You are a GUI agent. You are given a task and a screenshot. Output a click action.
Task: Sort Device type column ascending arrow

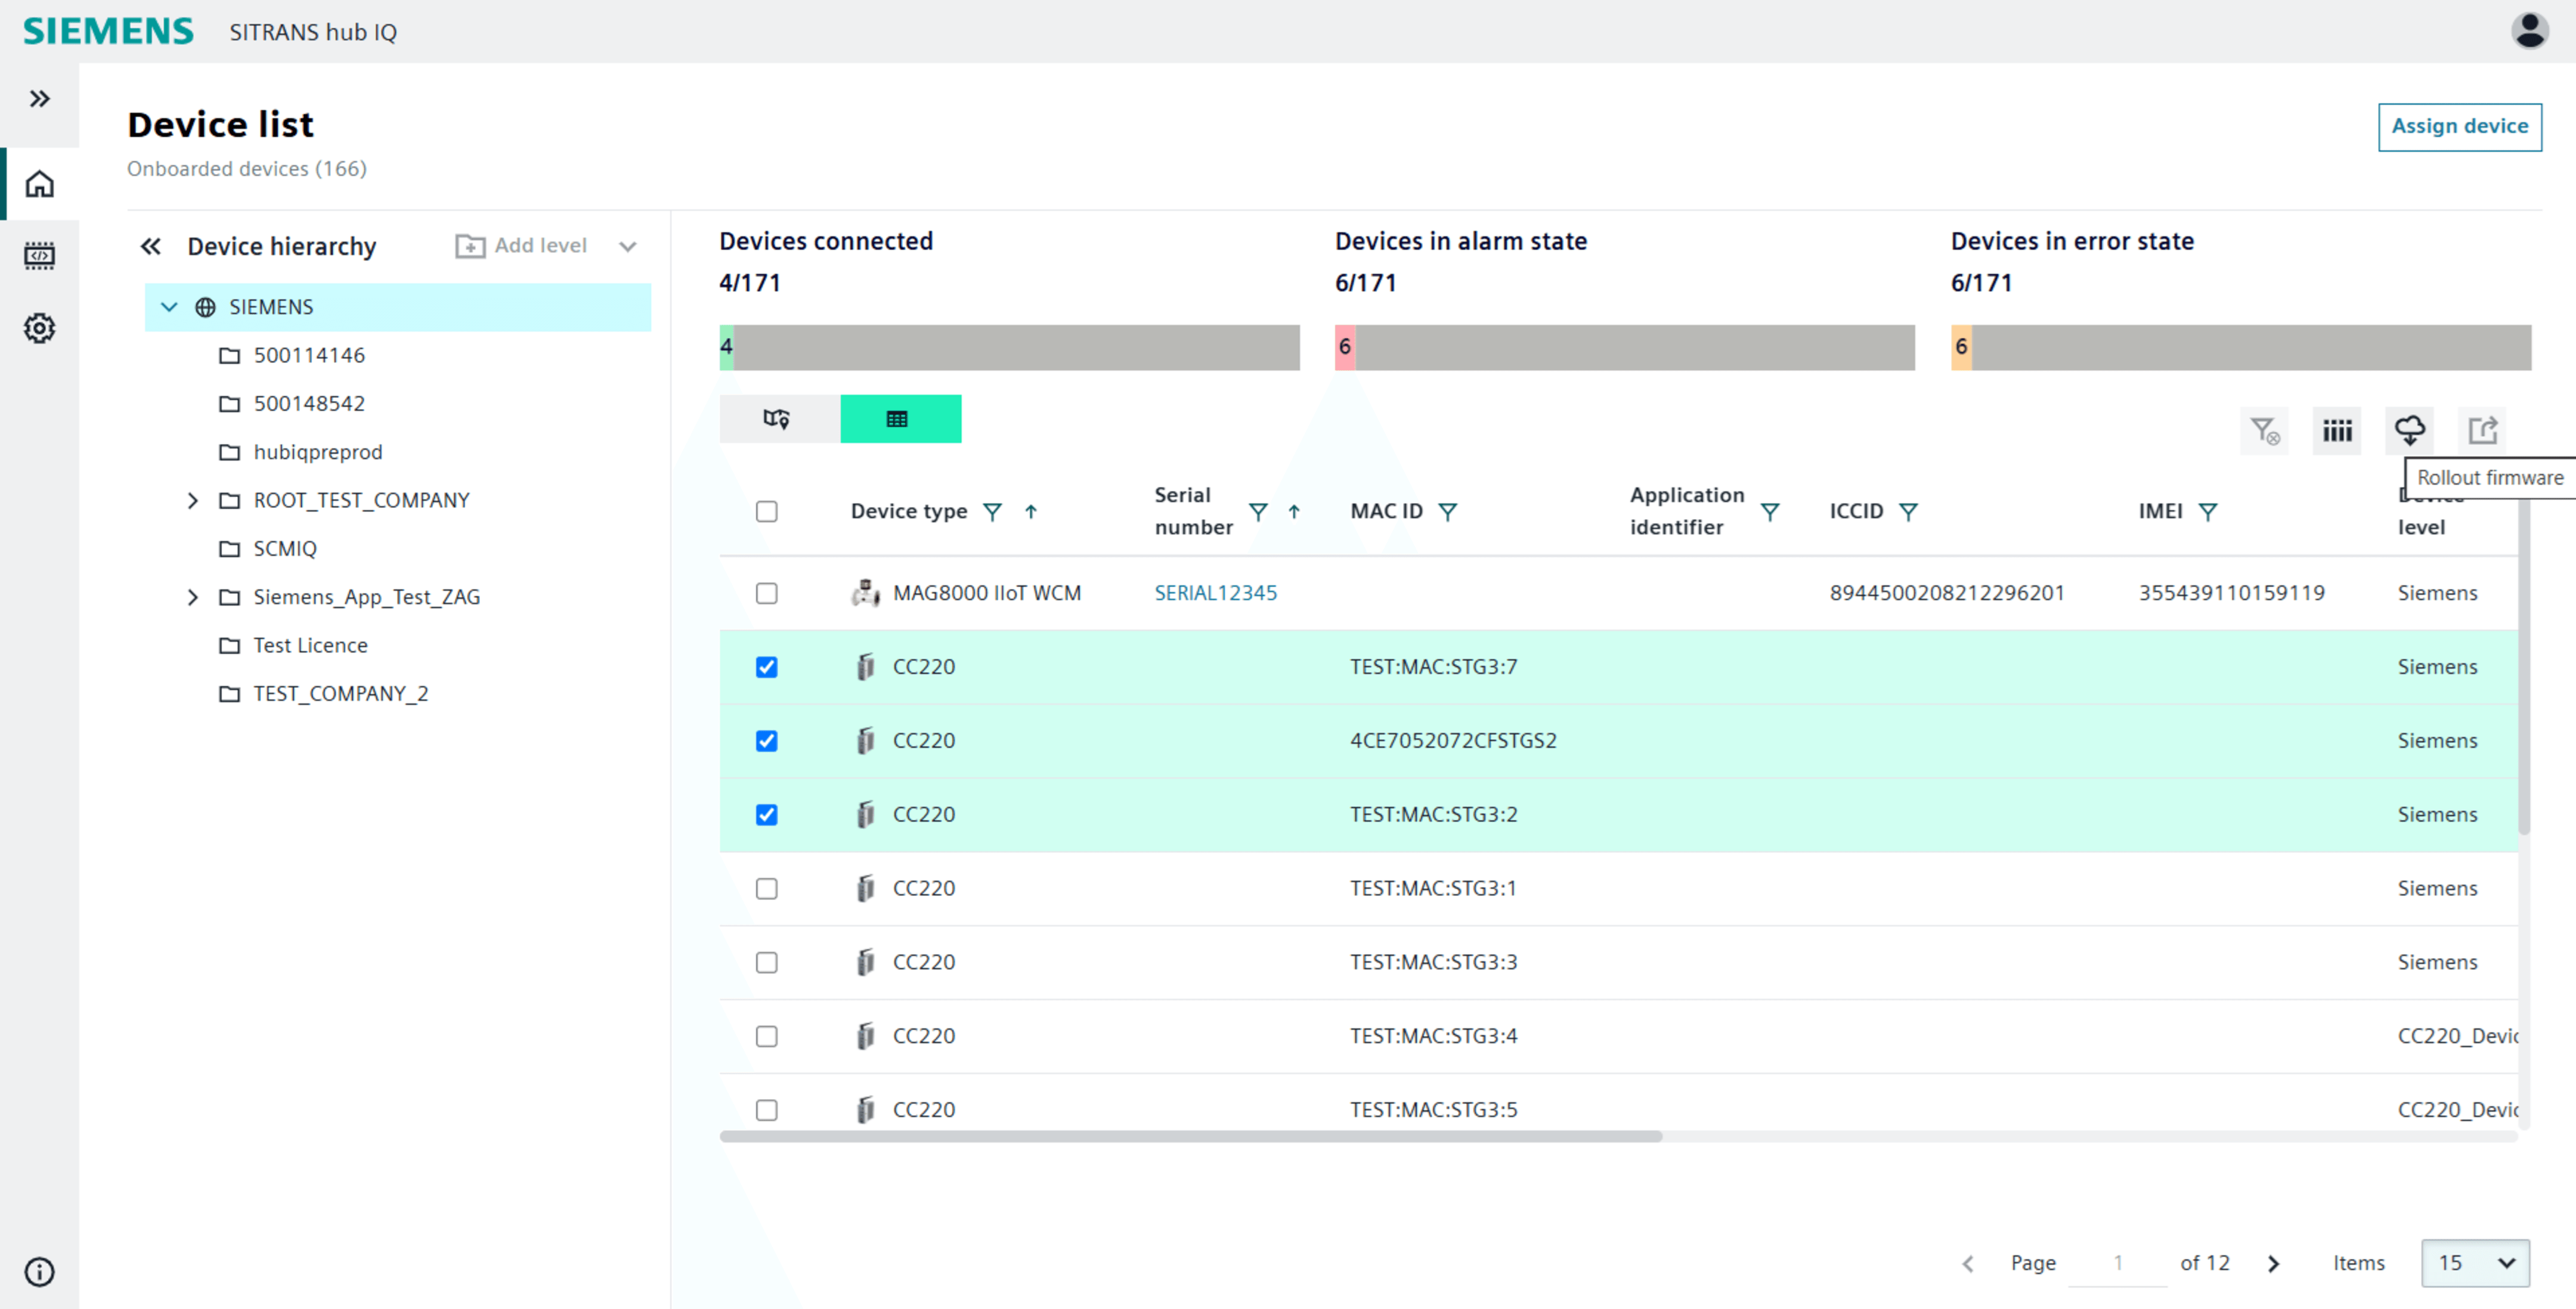[1031, 512]
